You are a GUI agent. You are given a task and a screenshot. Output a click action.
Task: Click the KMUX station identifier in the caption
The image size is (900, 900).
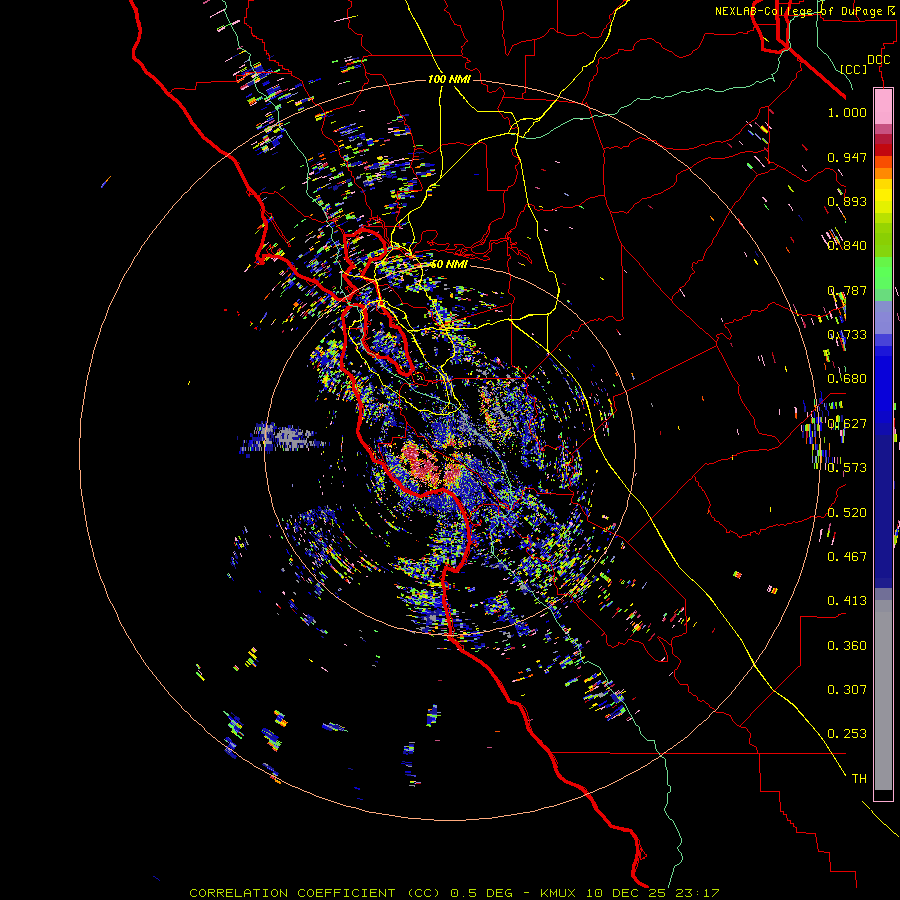(x=559, y=893)
